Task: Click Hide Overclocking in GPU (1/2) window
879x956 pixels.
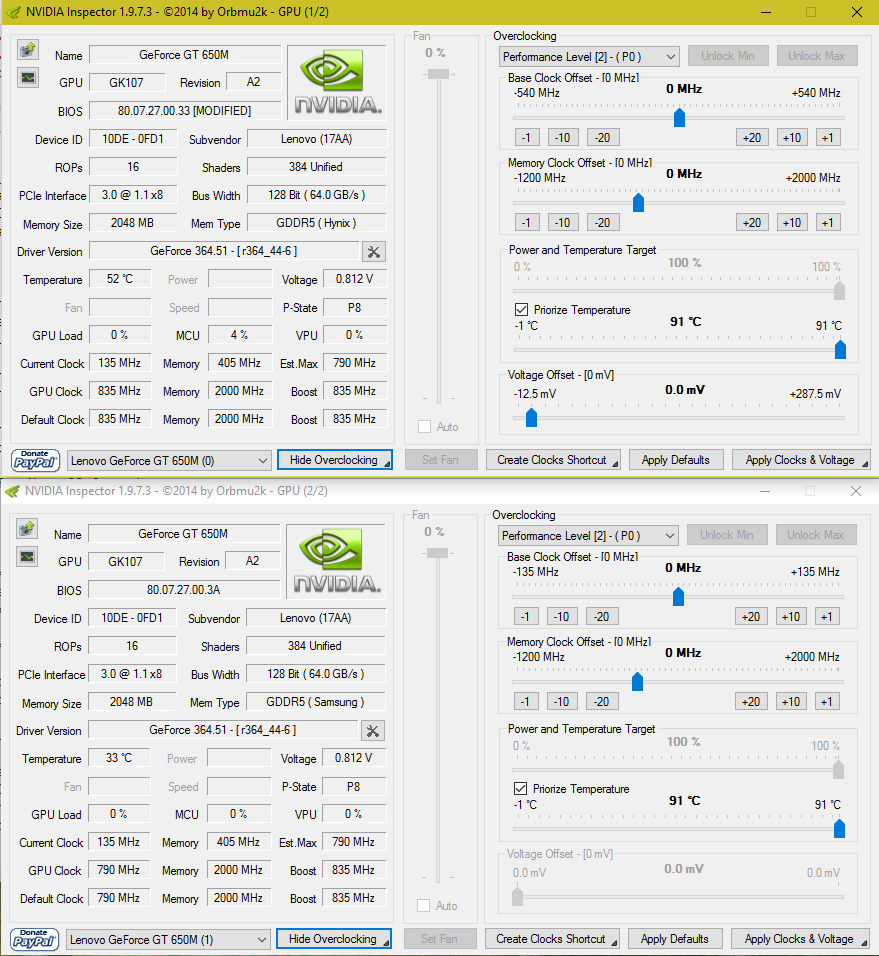Action: (335, 460)
